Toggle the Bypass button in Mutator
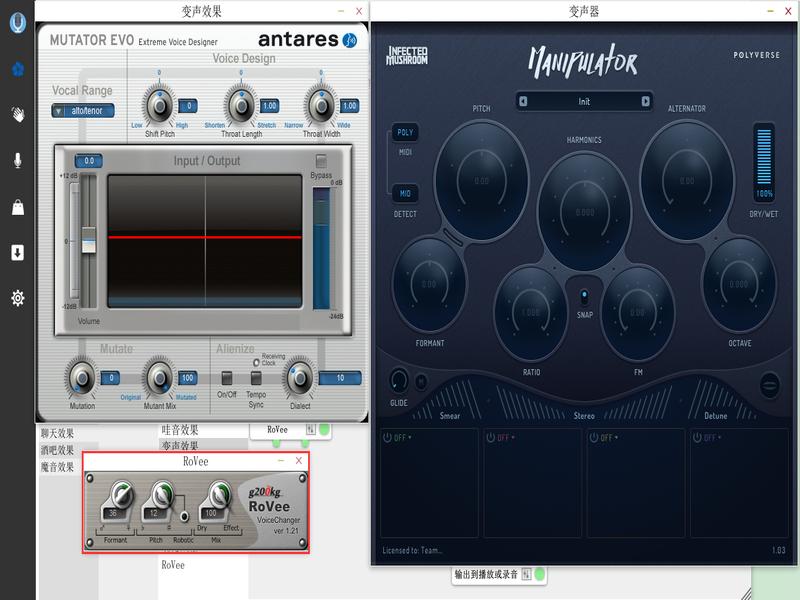 point(321,161)
